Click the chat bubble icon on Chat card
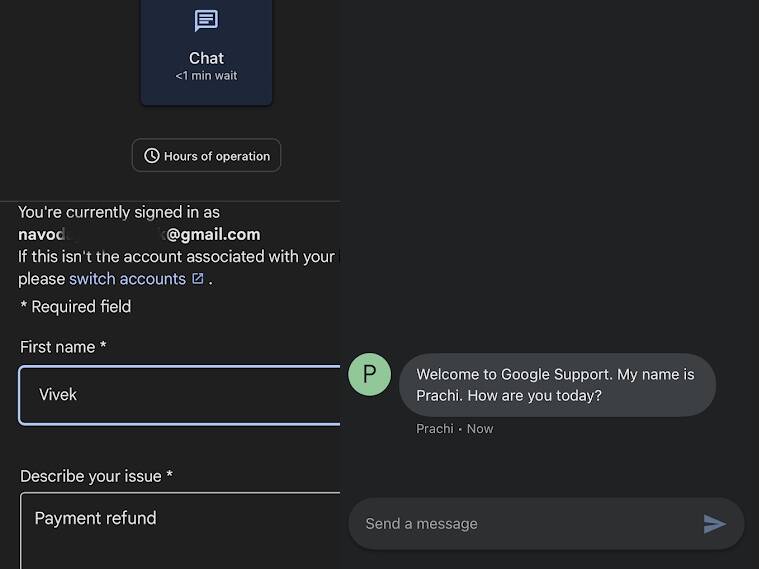This screenshot has width=759, height=569. click(206, 21)
